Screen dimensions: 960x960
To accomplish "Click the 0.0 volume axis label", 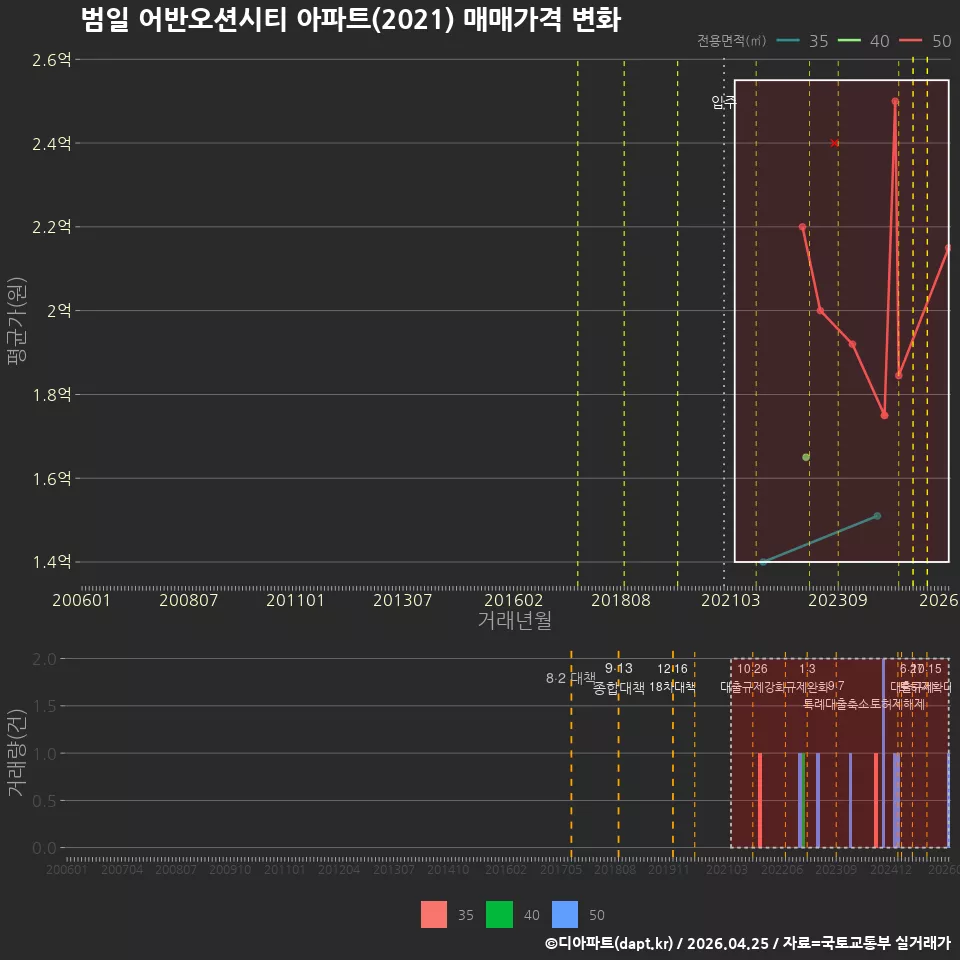I will [x=44, y=848].
